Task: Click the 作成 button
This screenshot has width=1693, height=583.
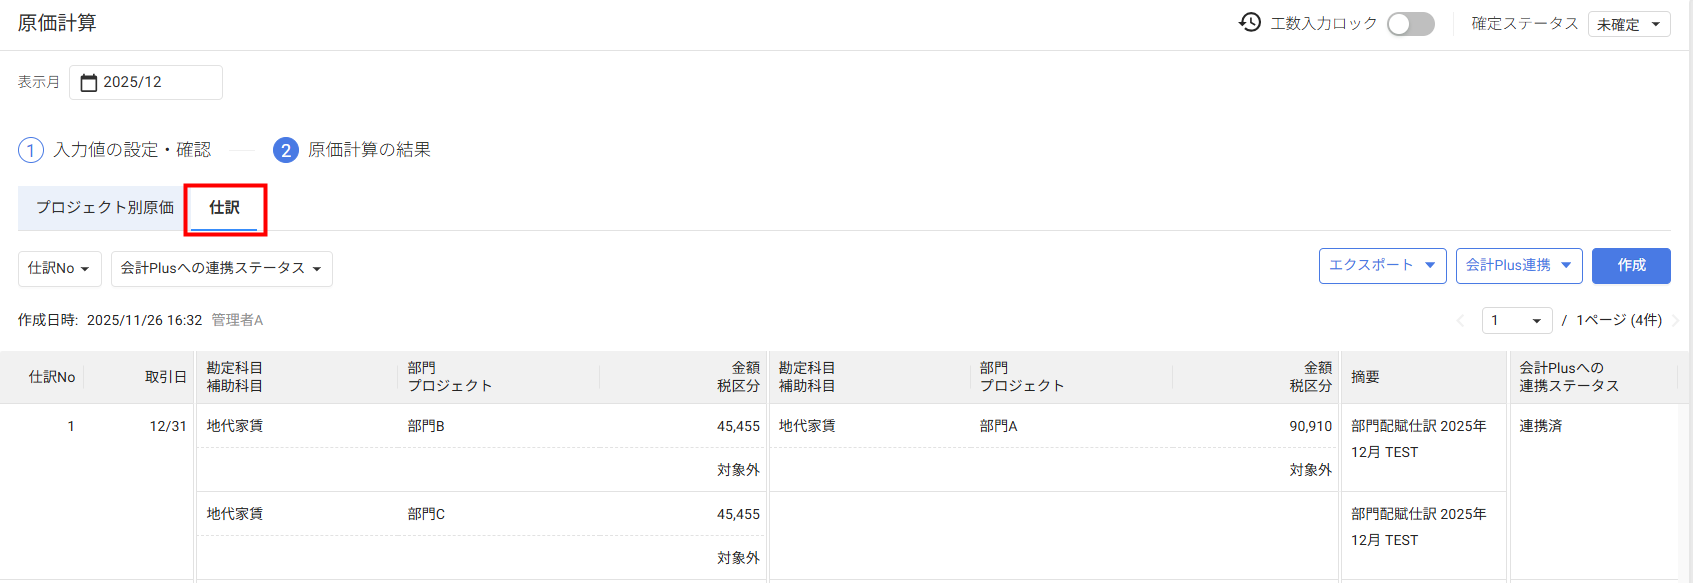Action: pyautogui.click(x=1631, y=265)
